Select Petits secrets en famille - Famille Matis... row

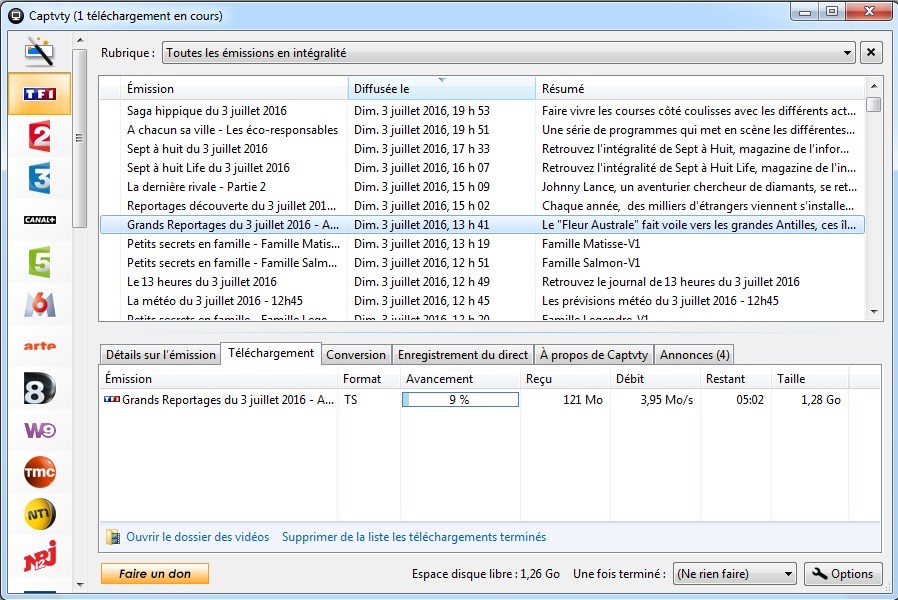point(482,244)
